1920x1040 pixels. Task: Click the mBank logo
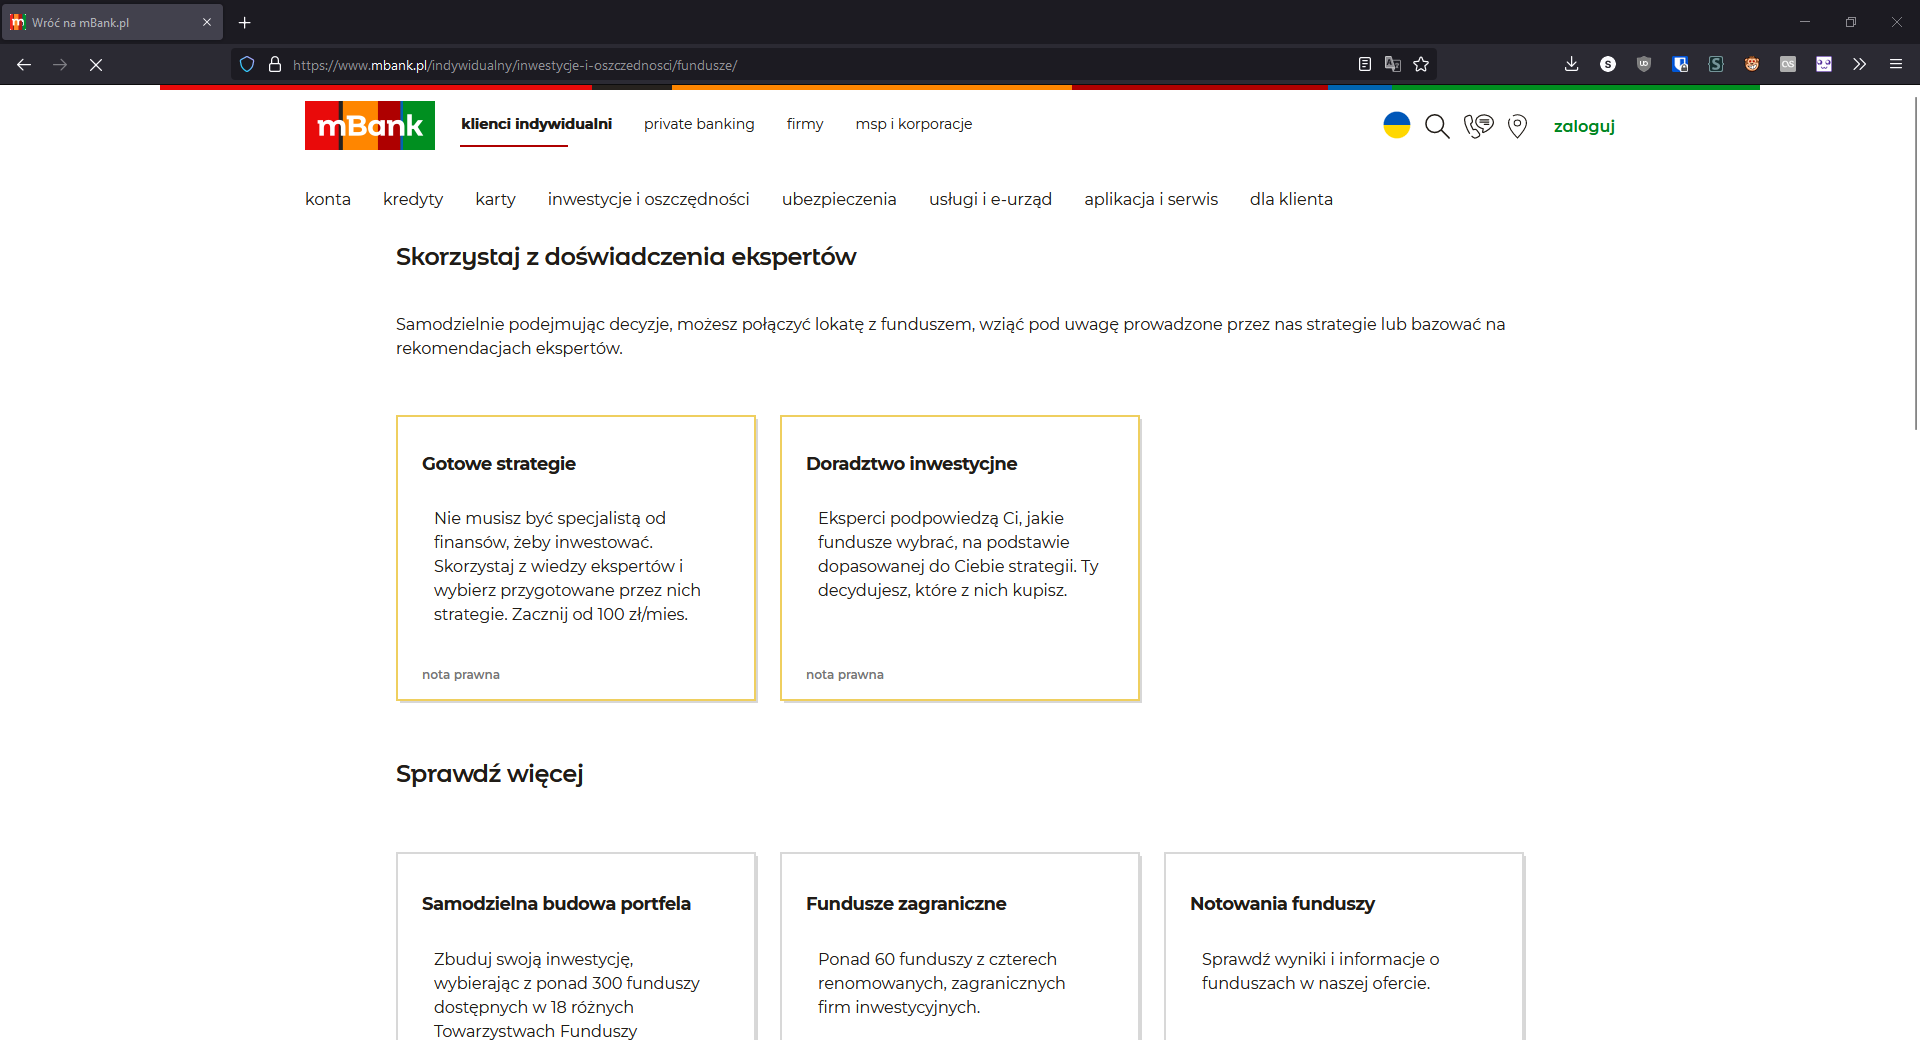[369, 125]
